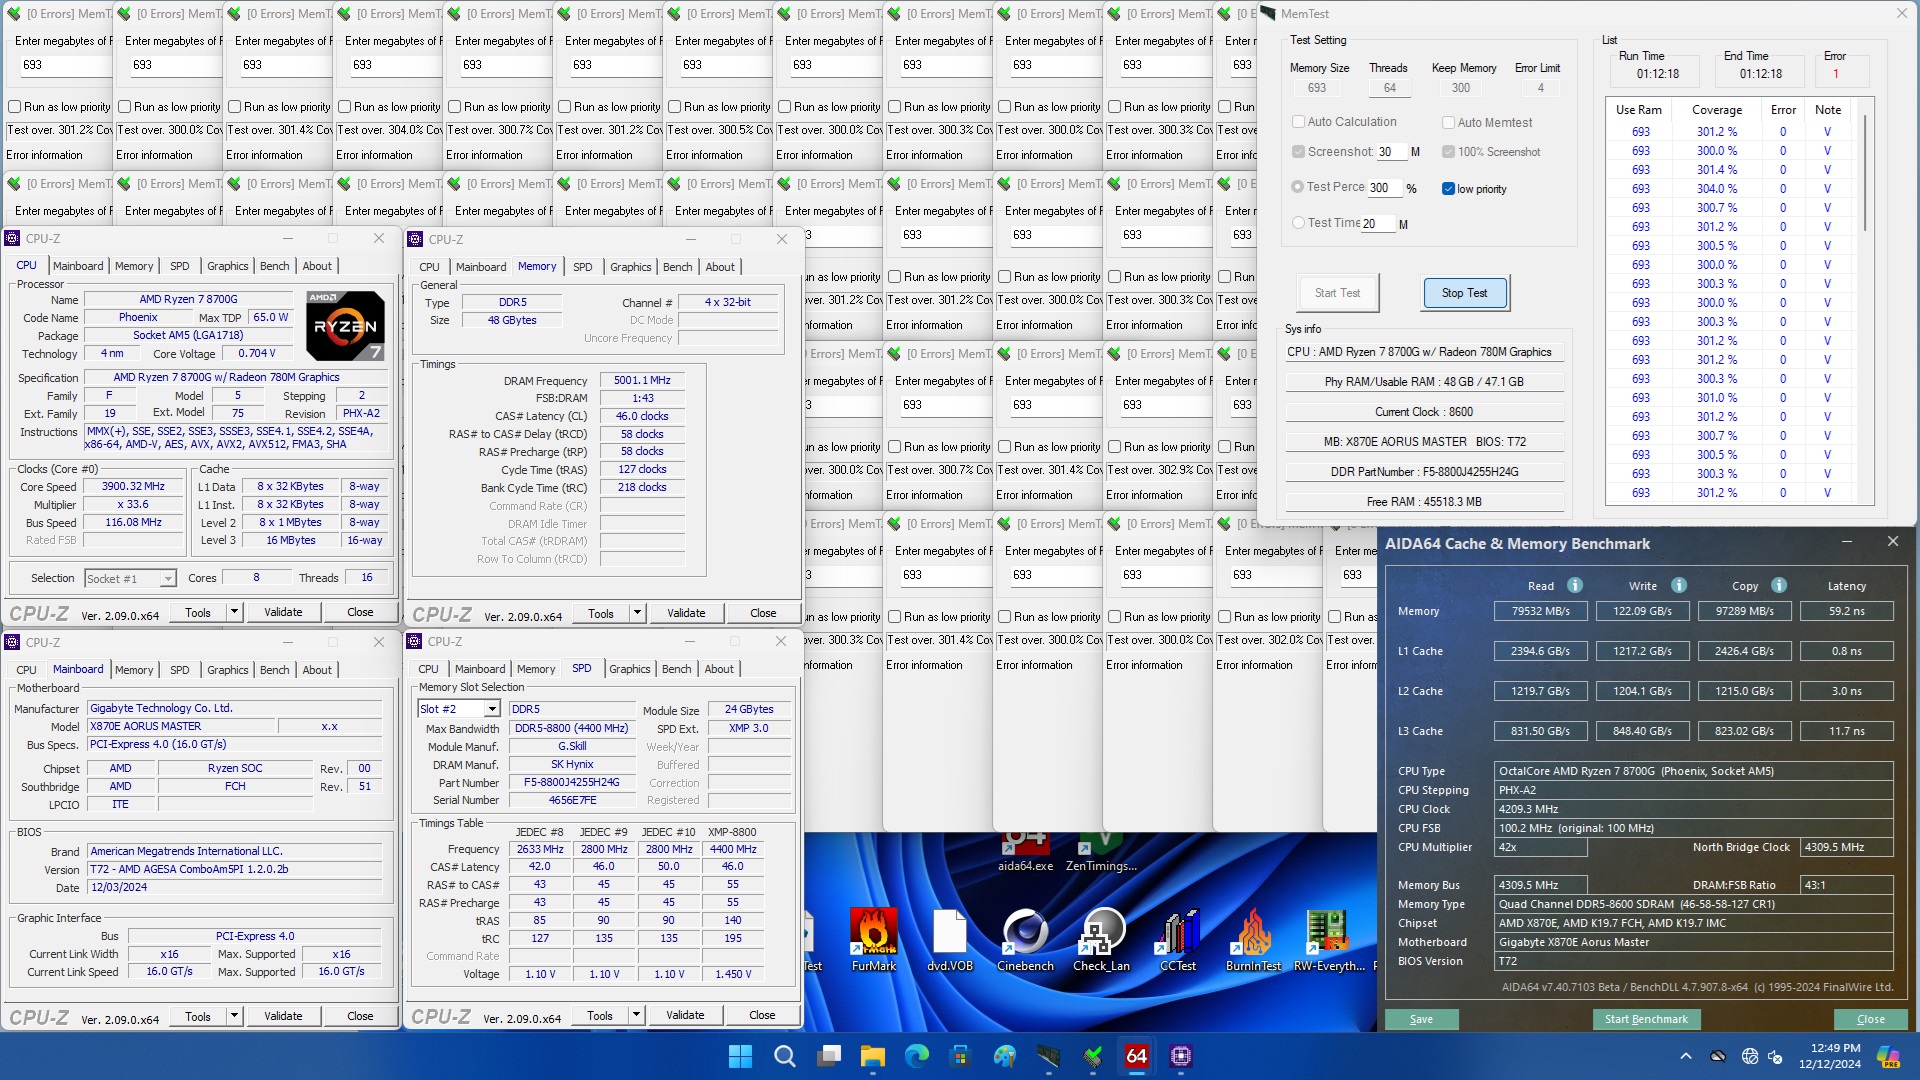Open Task View from the taskbar

point(829,1056)
